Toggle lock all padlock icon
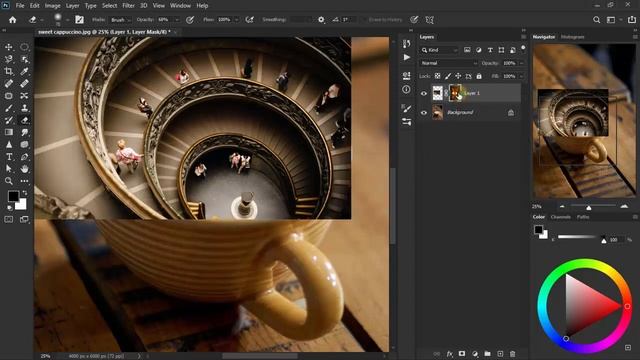 click(x=479, y=76)
